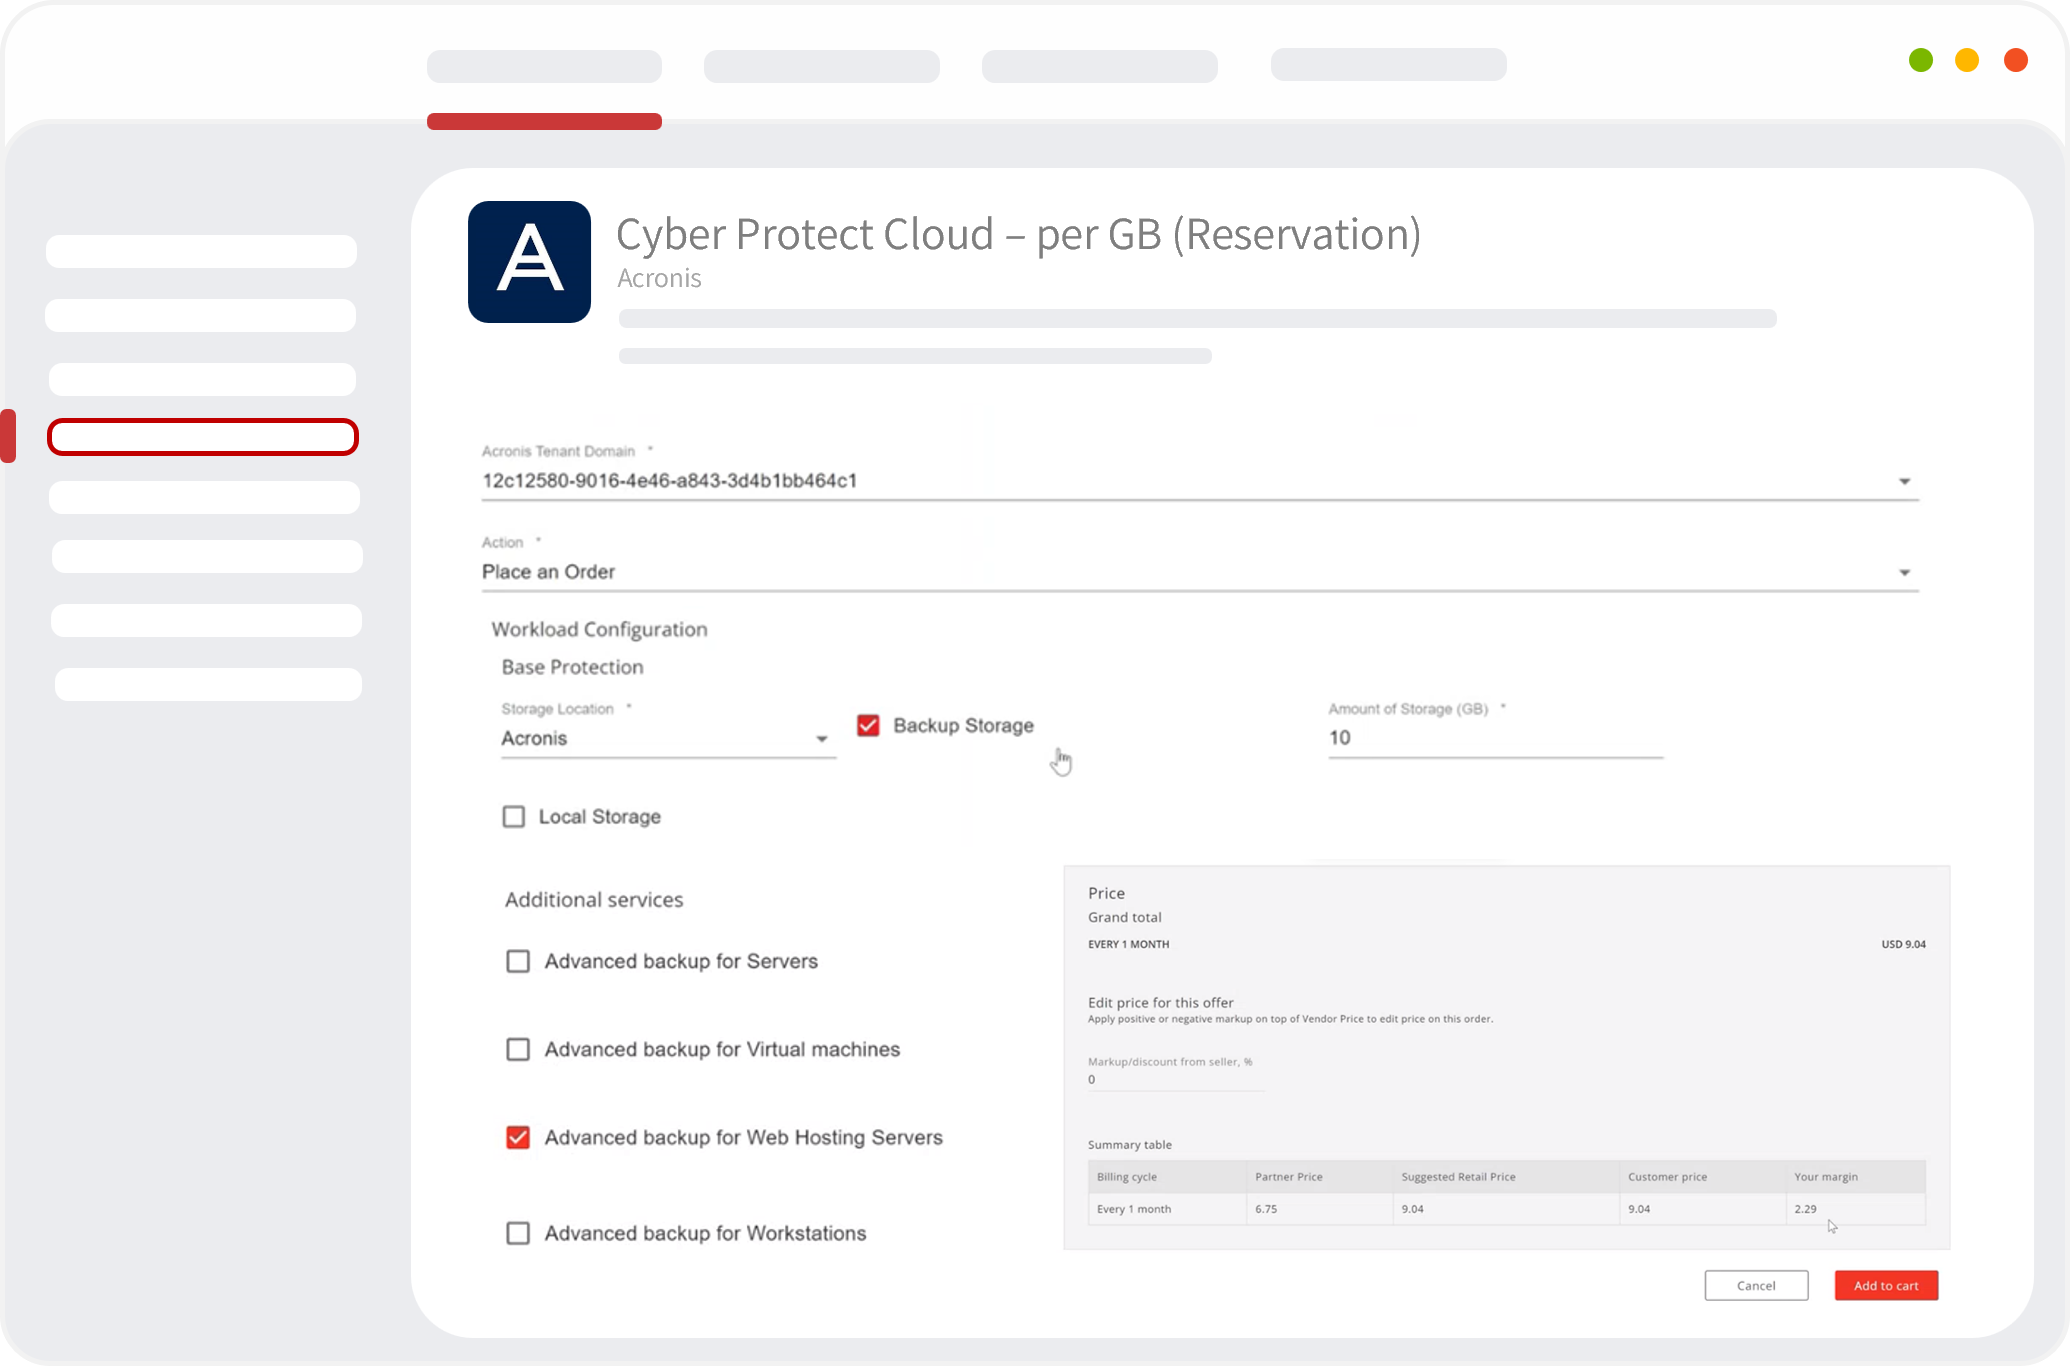The width and height of the screenshot is (2070, 1366).
Task: Open the Action dropdown showing Place an Order
Action: [x=1200, y=572]
